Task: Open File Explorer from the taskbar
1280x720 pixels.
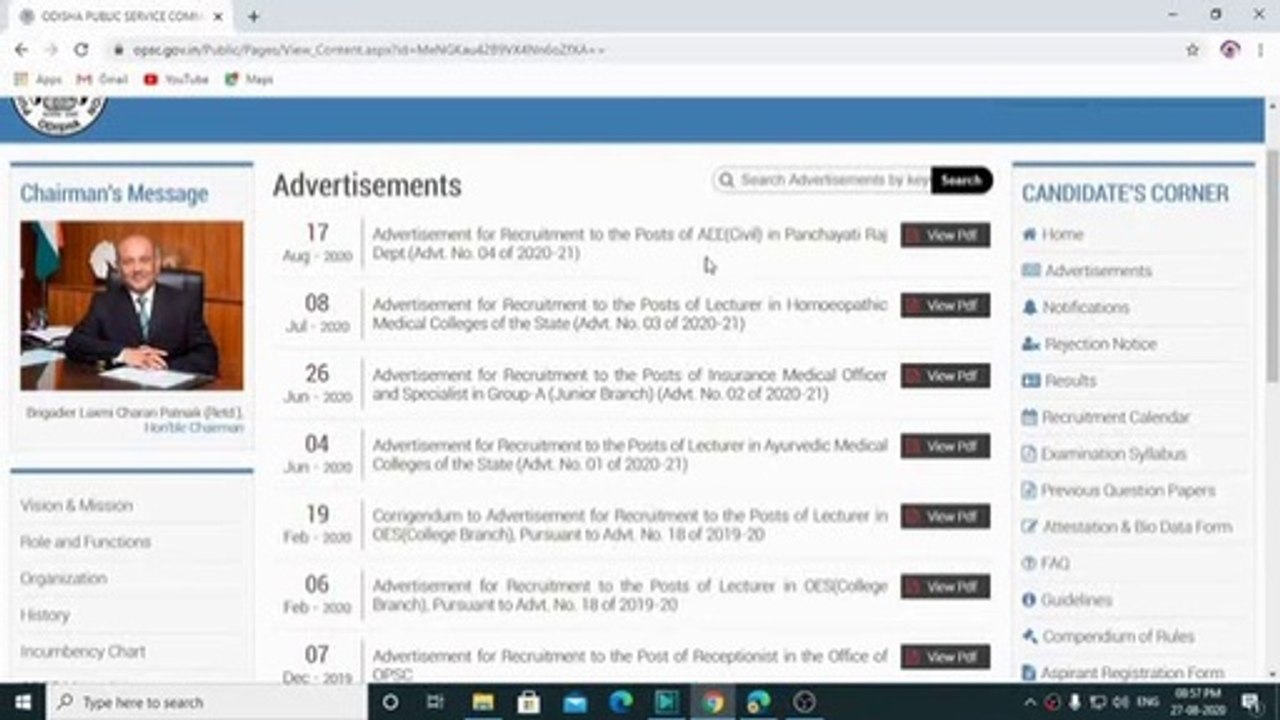Action: 482,702
